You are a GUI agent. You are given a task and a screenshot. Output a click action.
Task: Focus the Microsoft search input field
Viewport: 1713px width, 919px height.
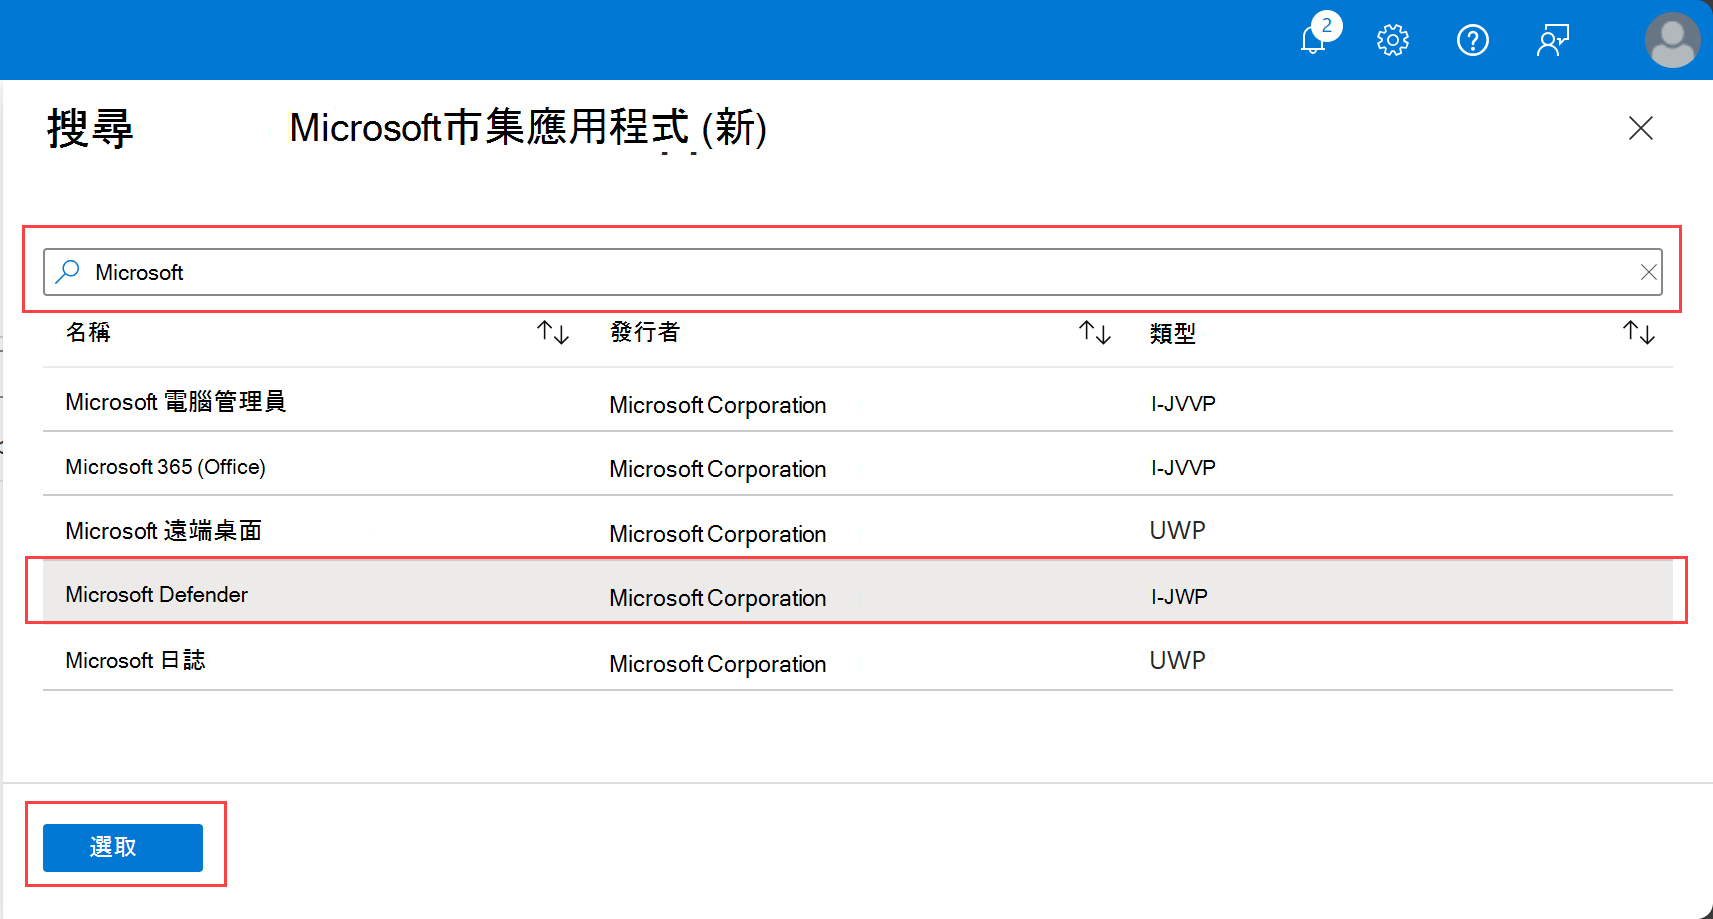(853, 272)
